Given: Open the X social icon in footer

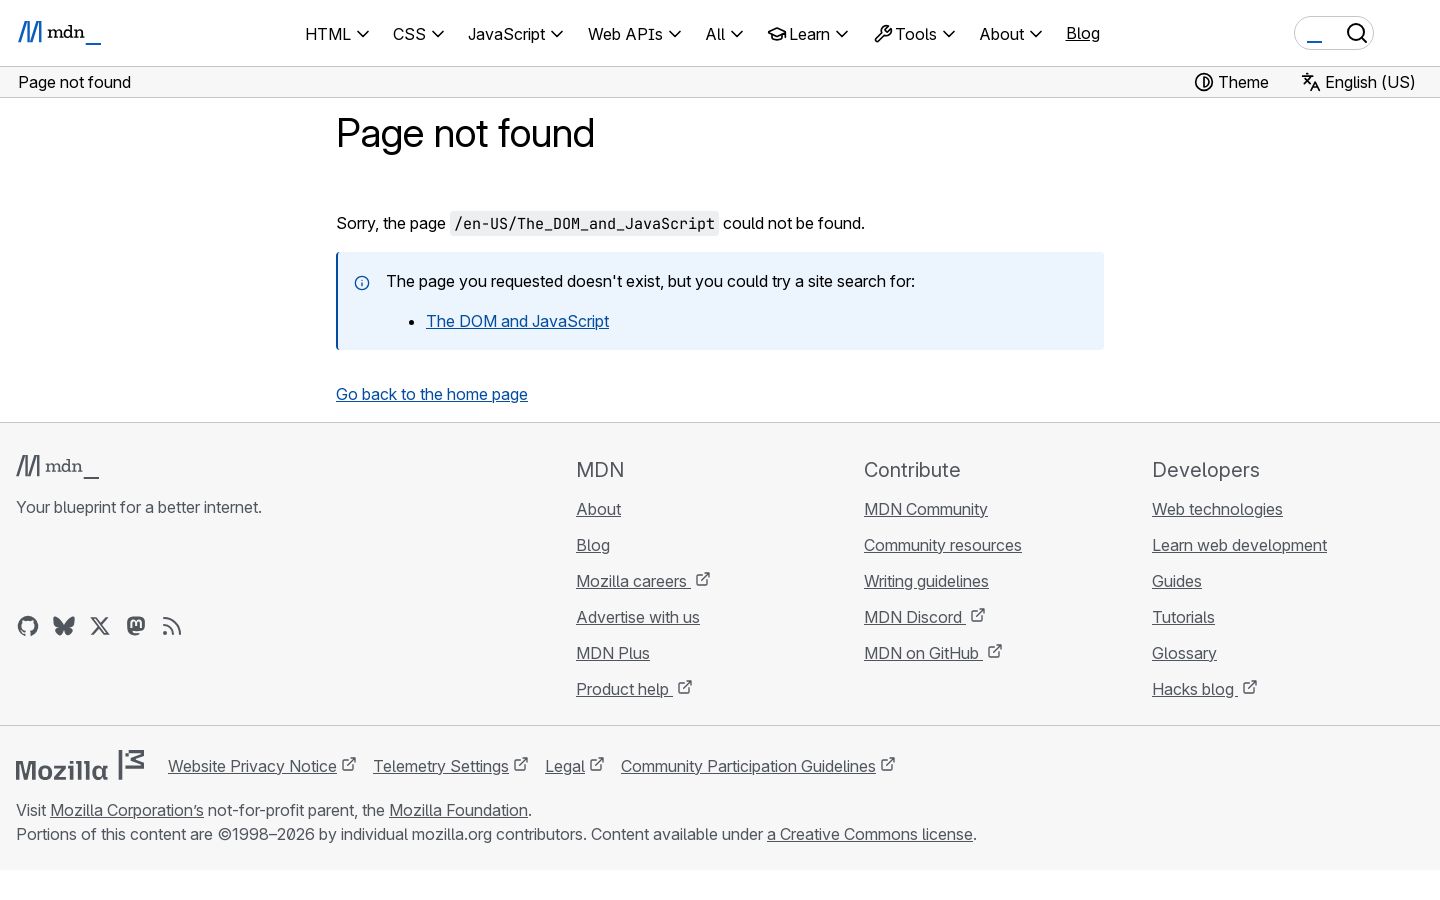Looking at the screenshot, I should [x=100, y=626].
